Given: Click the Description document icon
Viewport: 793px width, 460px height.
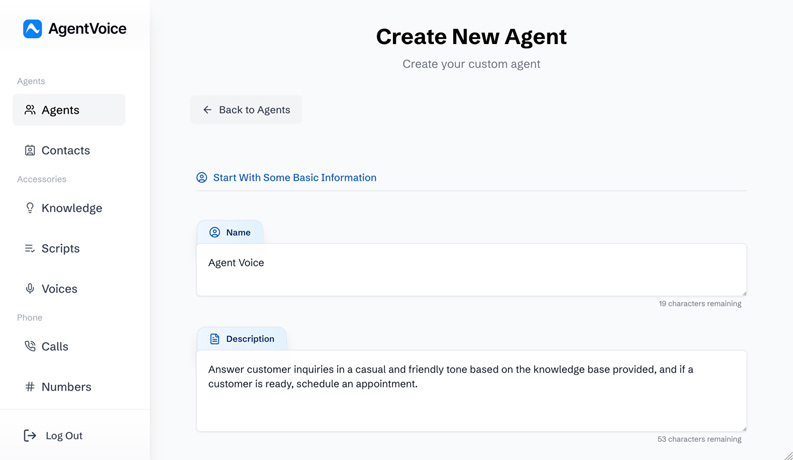Looking at the screenshot, I should point(215,339).
